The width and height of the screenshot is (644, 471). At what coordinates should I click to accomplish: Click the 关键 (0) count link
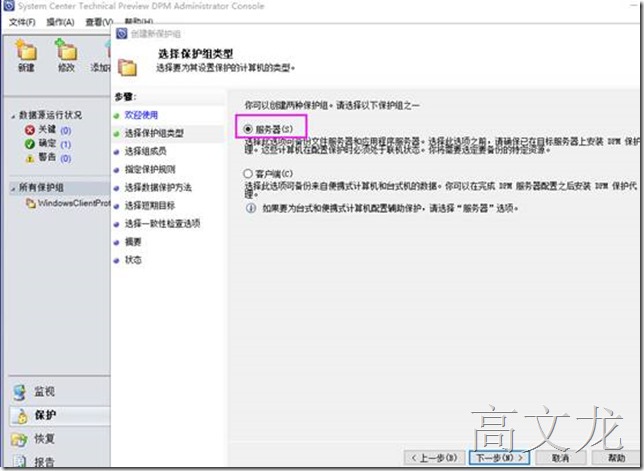66,131
